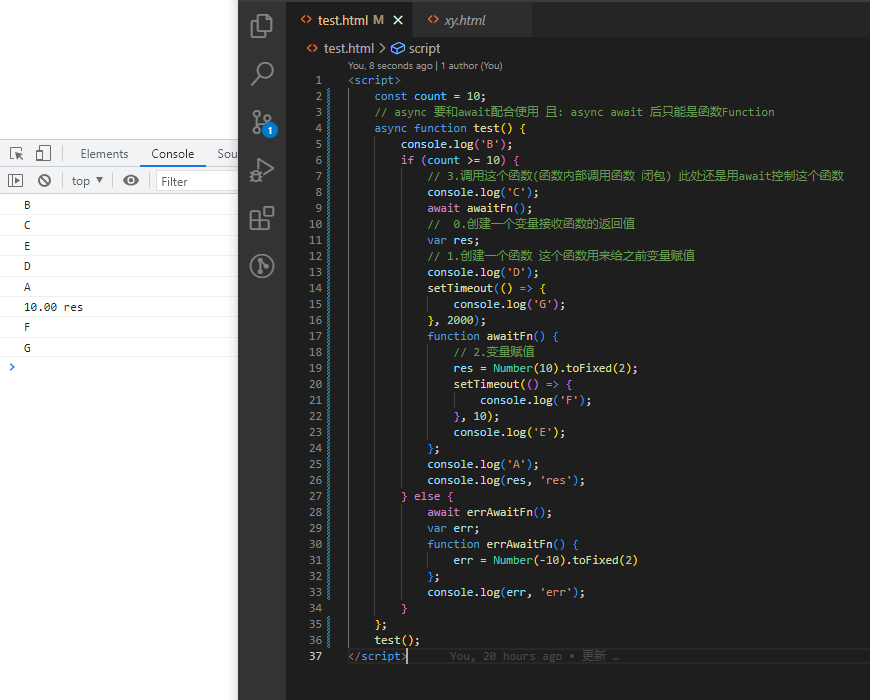870x700 pixels.
Task: Open the Git Graph icon in activity bar
Action: pyautogui.click(x=262, y=266)
